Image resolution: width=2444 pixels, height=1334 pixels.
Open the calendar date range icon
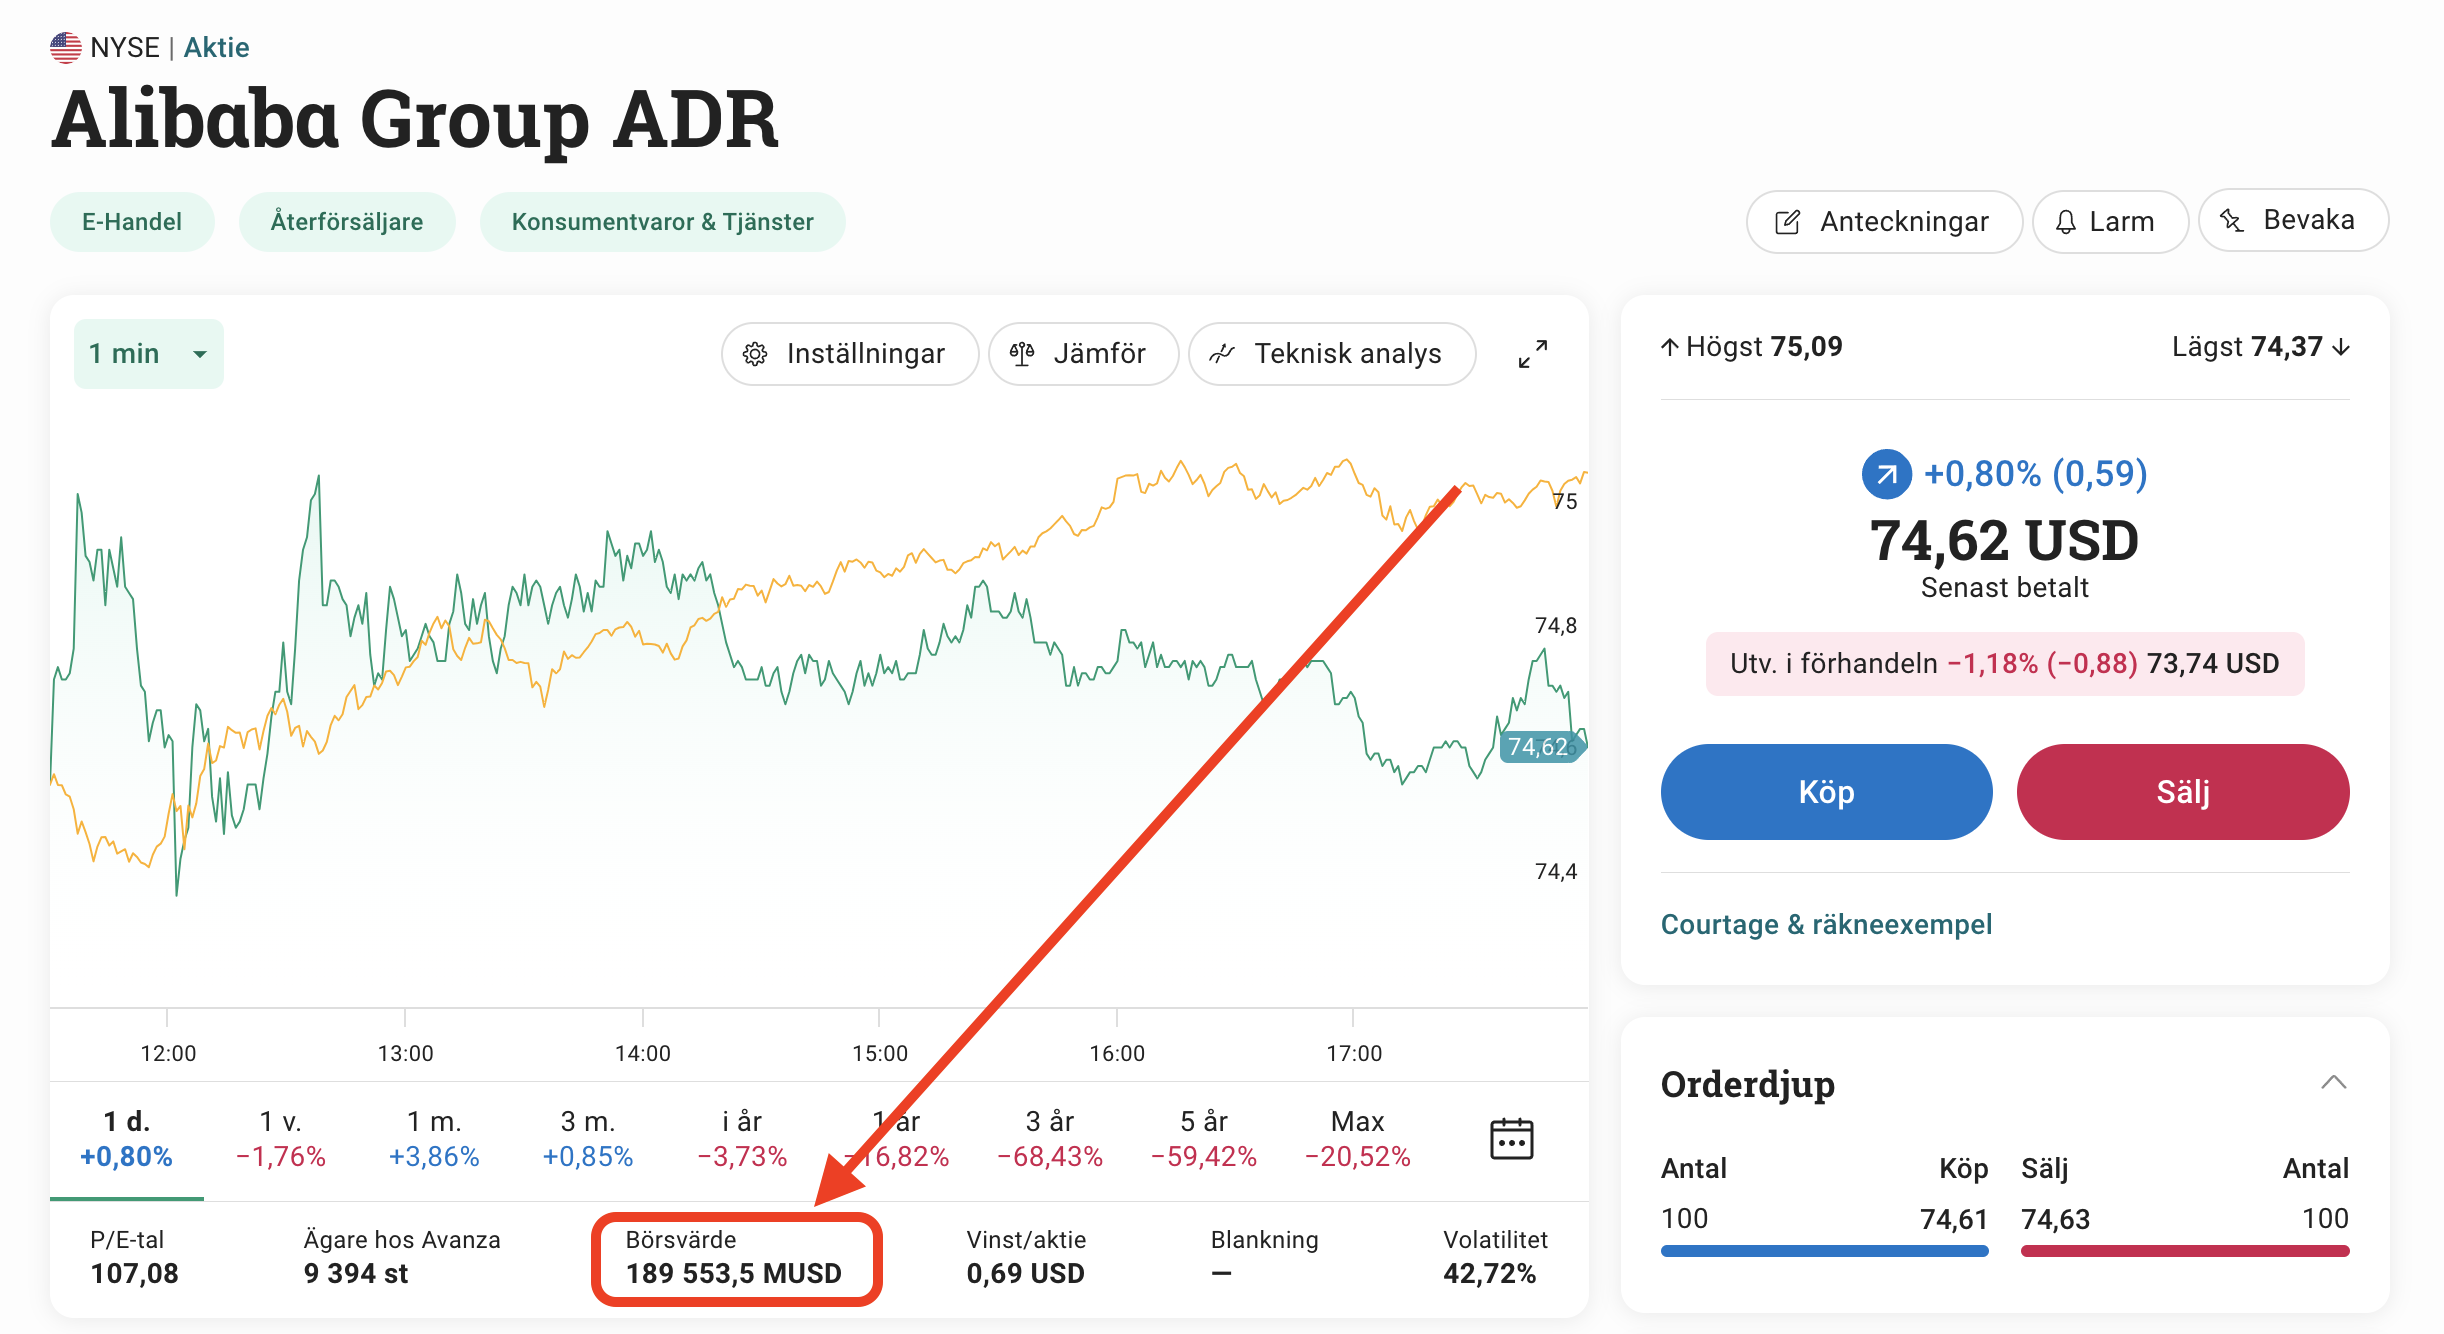point(1511,1138)
